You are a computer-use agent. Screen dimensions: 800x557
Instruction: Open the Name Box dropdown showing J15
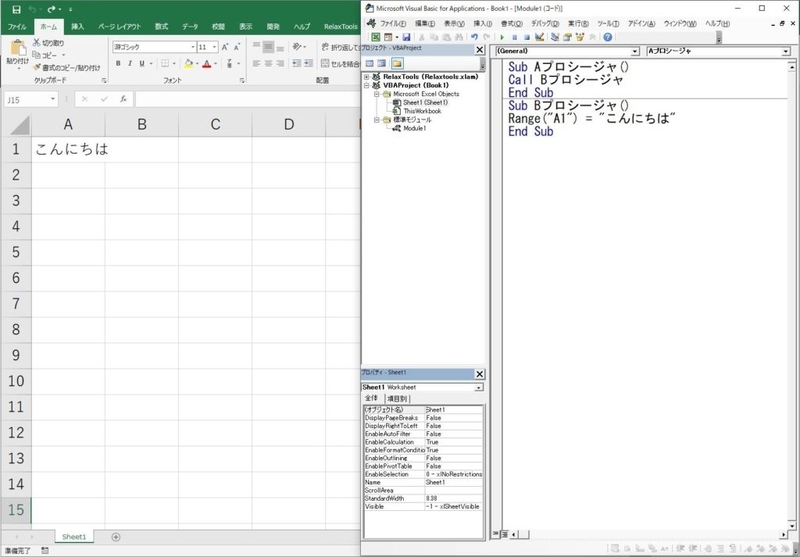click(53, 99)
